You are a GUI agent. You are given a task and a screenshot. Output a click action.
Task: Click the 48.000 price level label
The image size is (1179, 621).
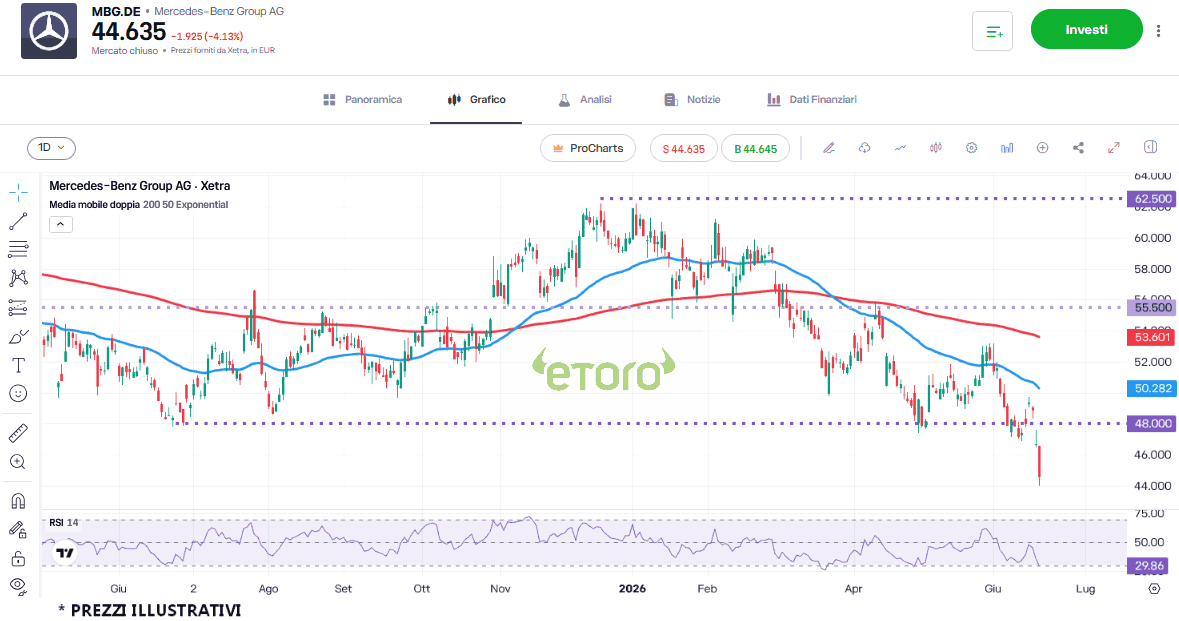pyautogui.click(x=1152, y=423)
